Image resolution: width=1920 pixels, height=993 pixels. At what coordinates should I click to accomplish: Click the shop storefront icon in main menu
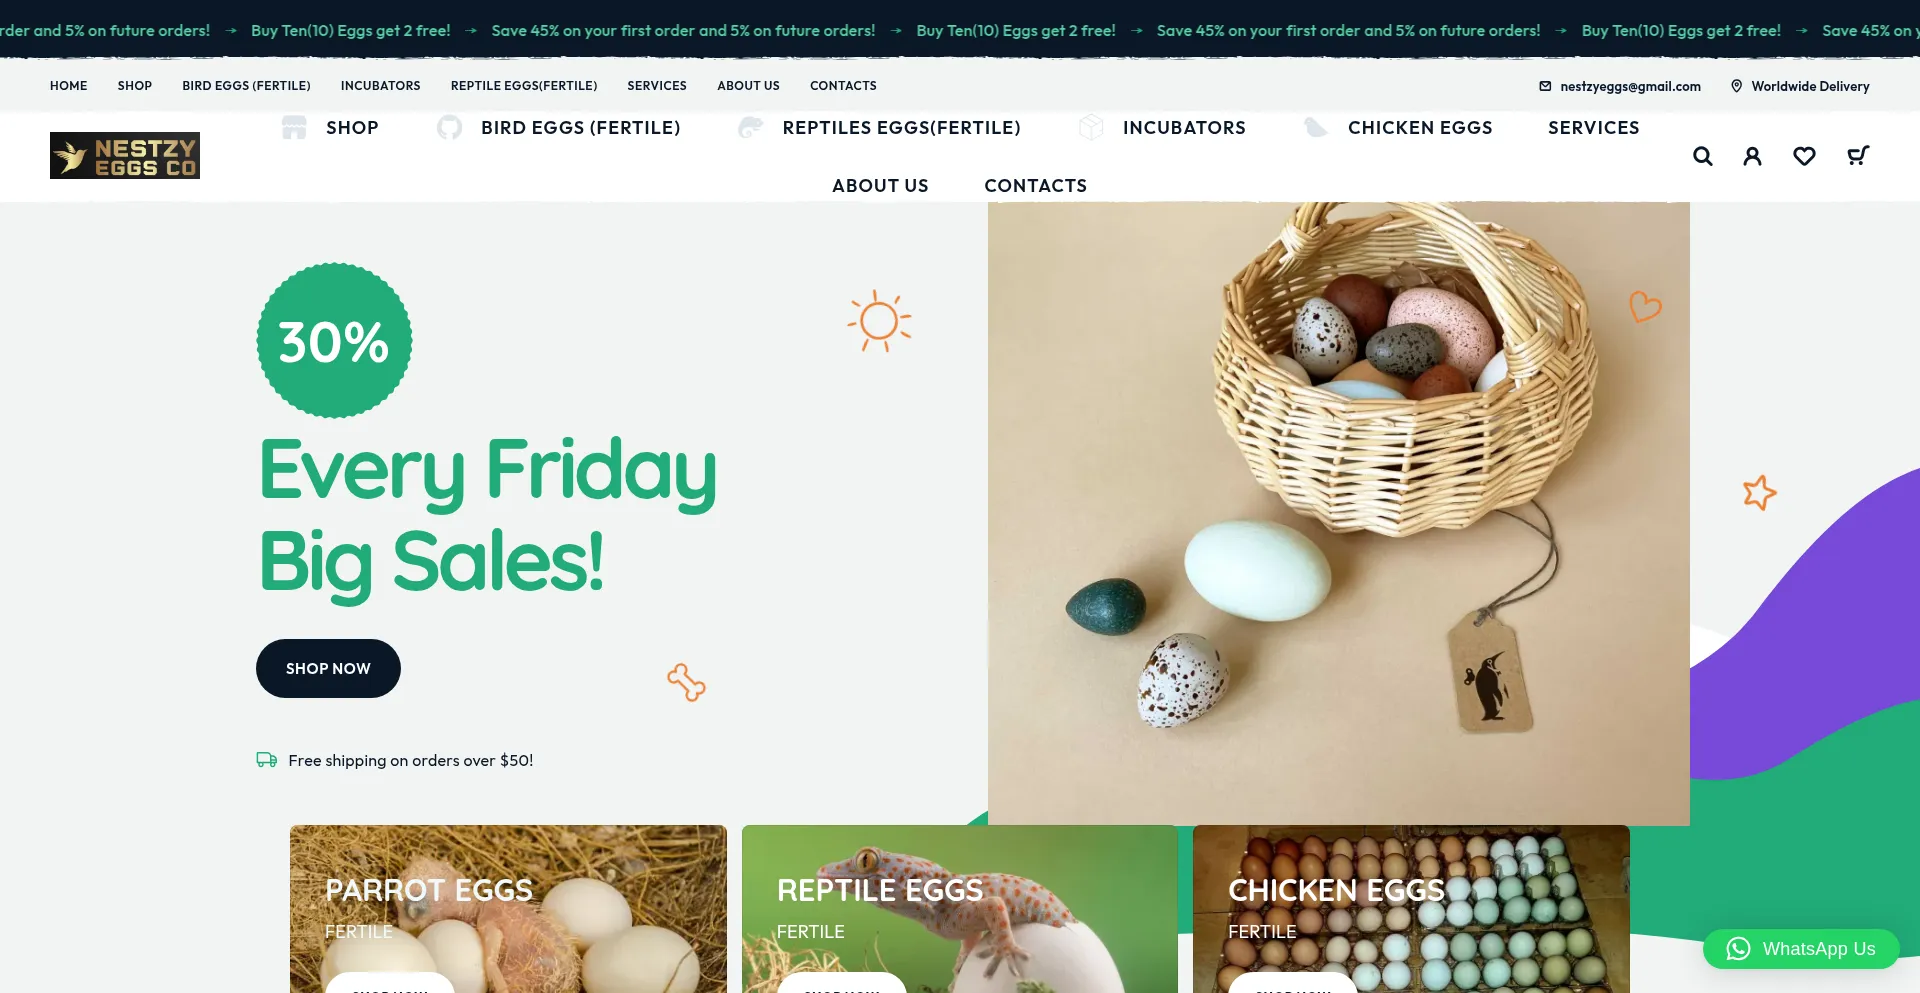(x=294, y=127)
